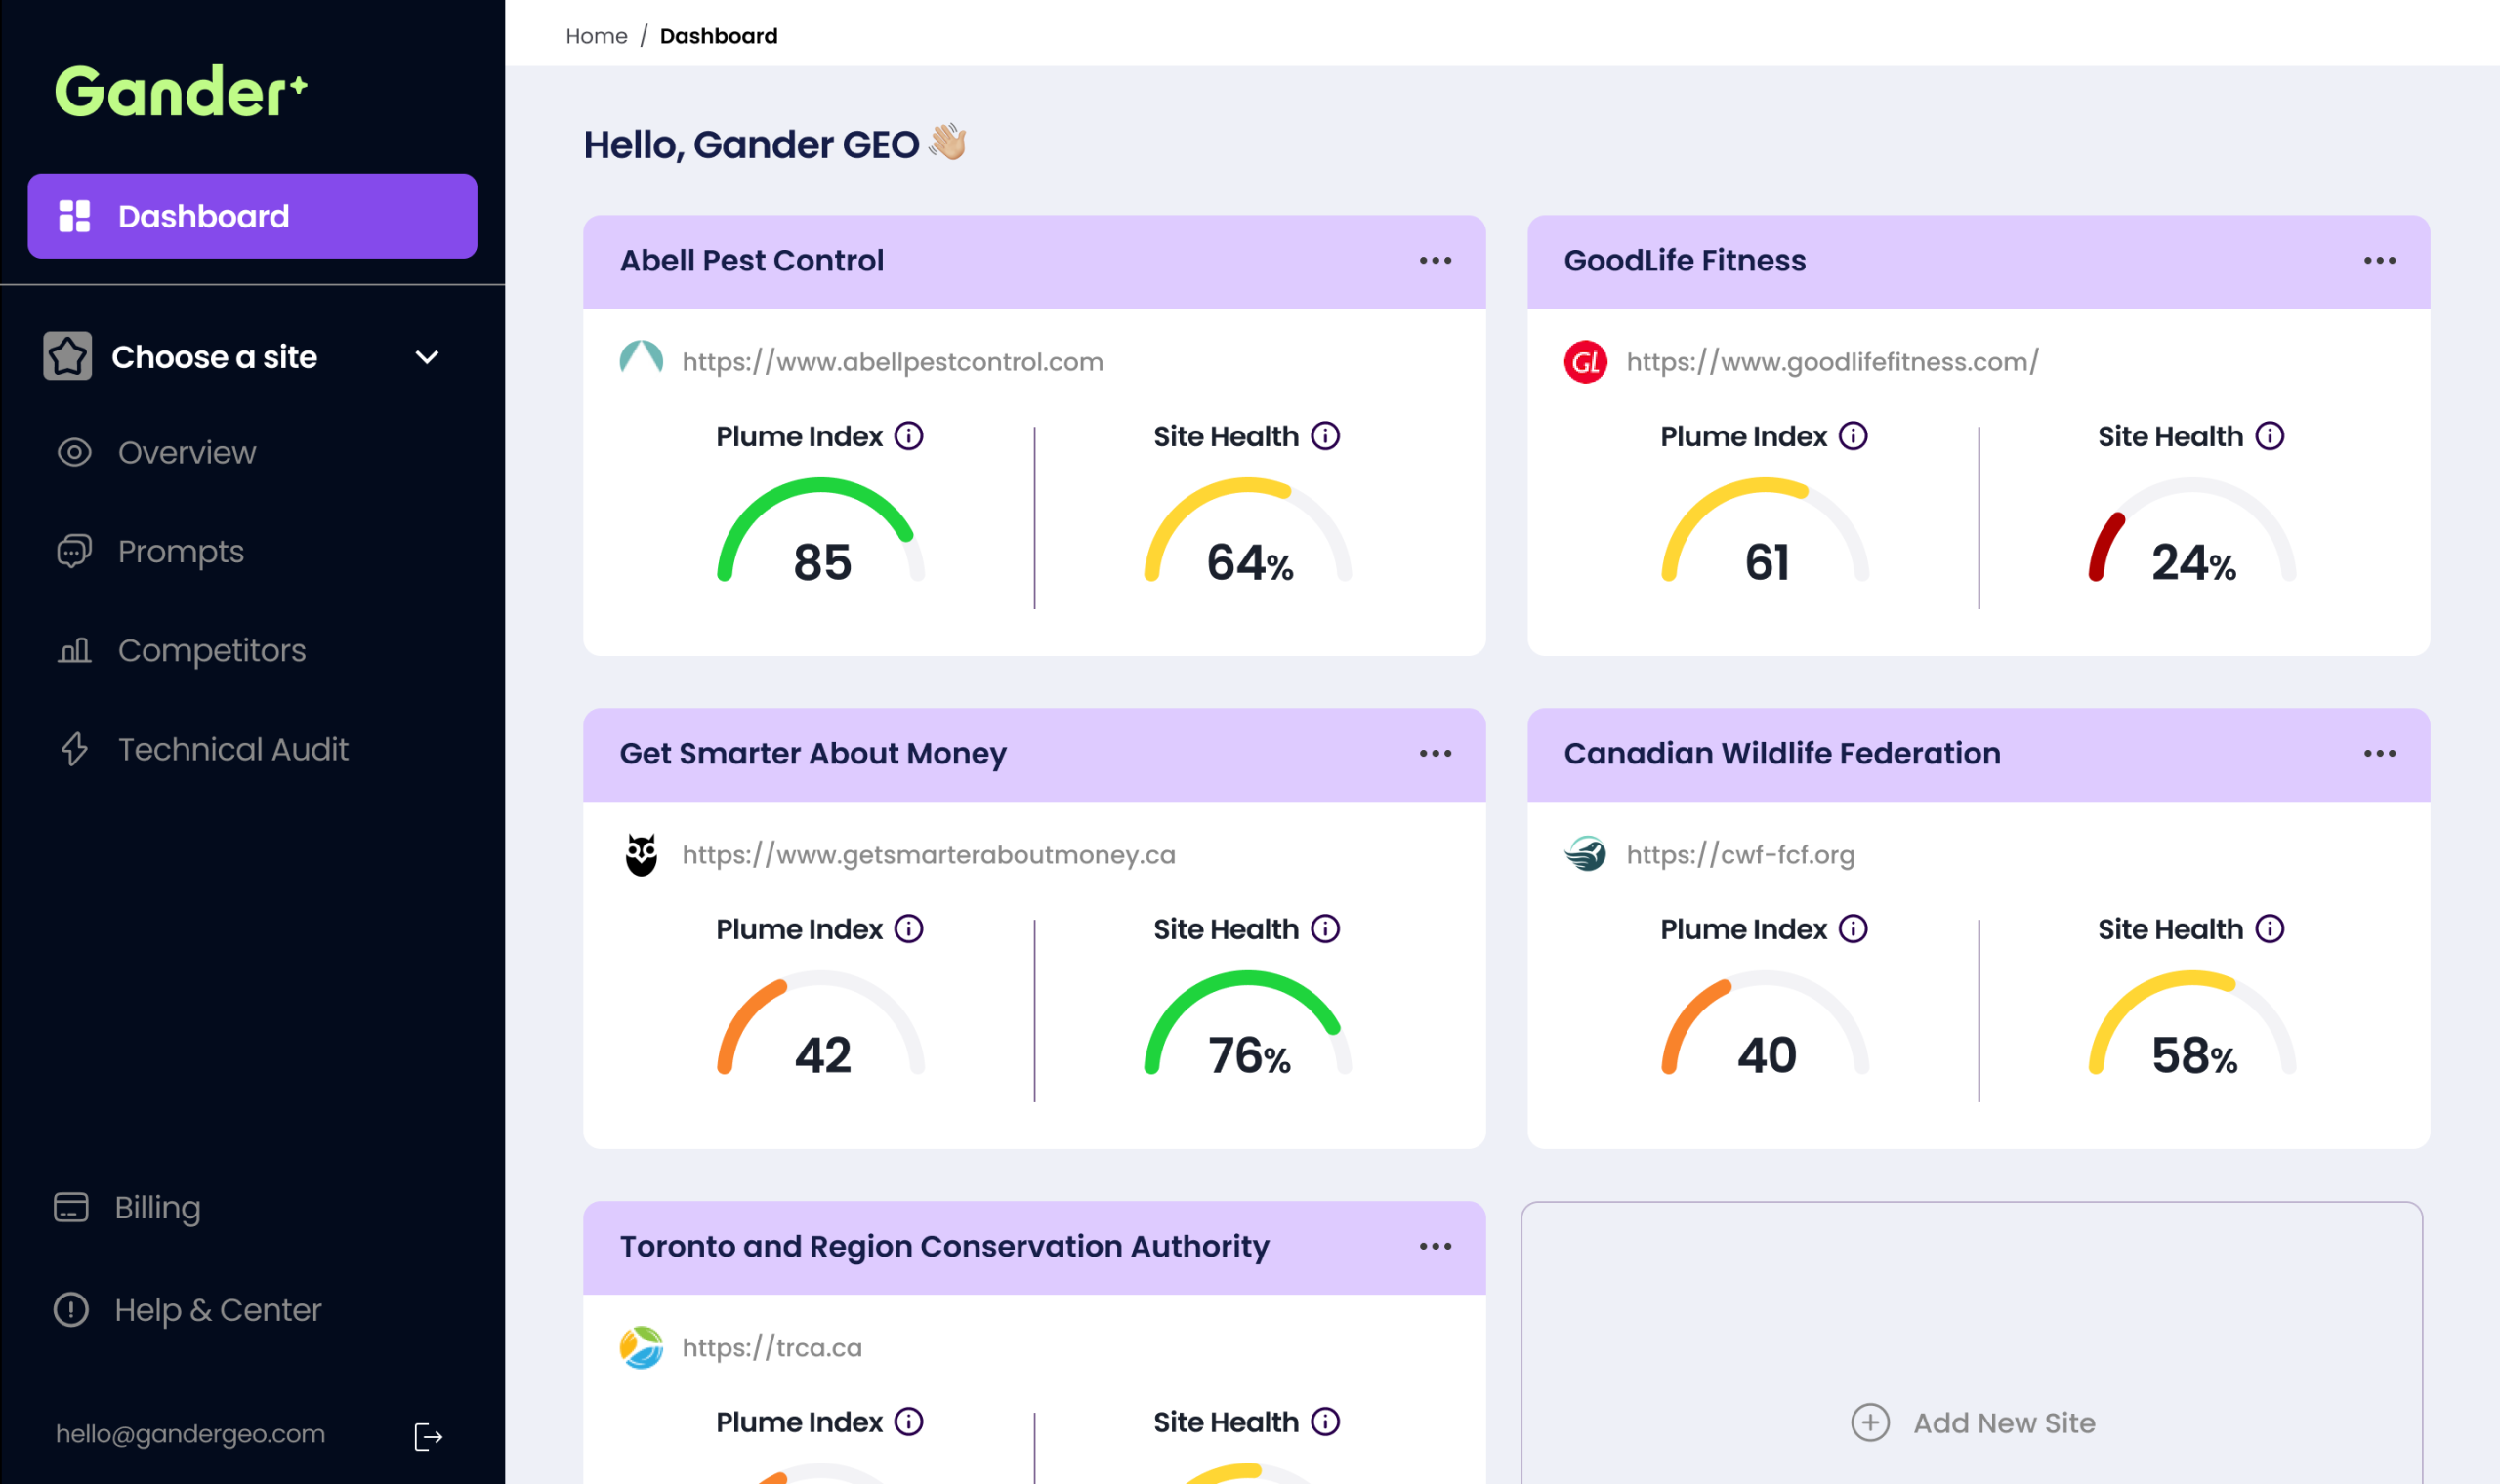Click the Toronto and Region Conservation Authority title
The height and width of the screenshot is (1484, 2500).
click(x=944, y=1246)
